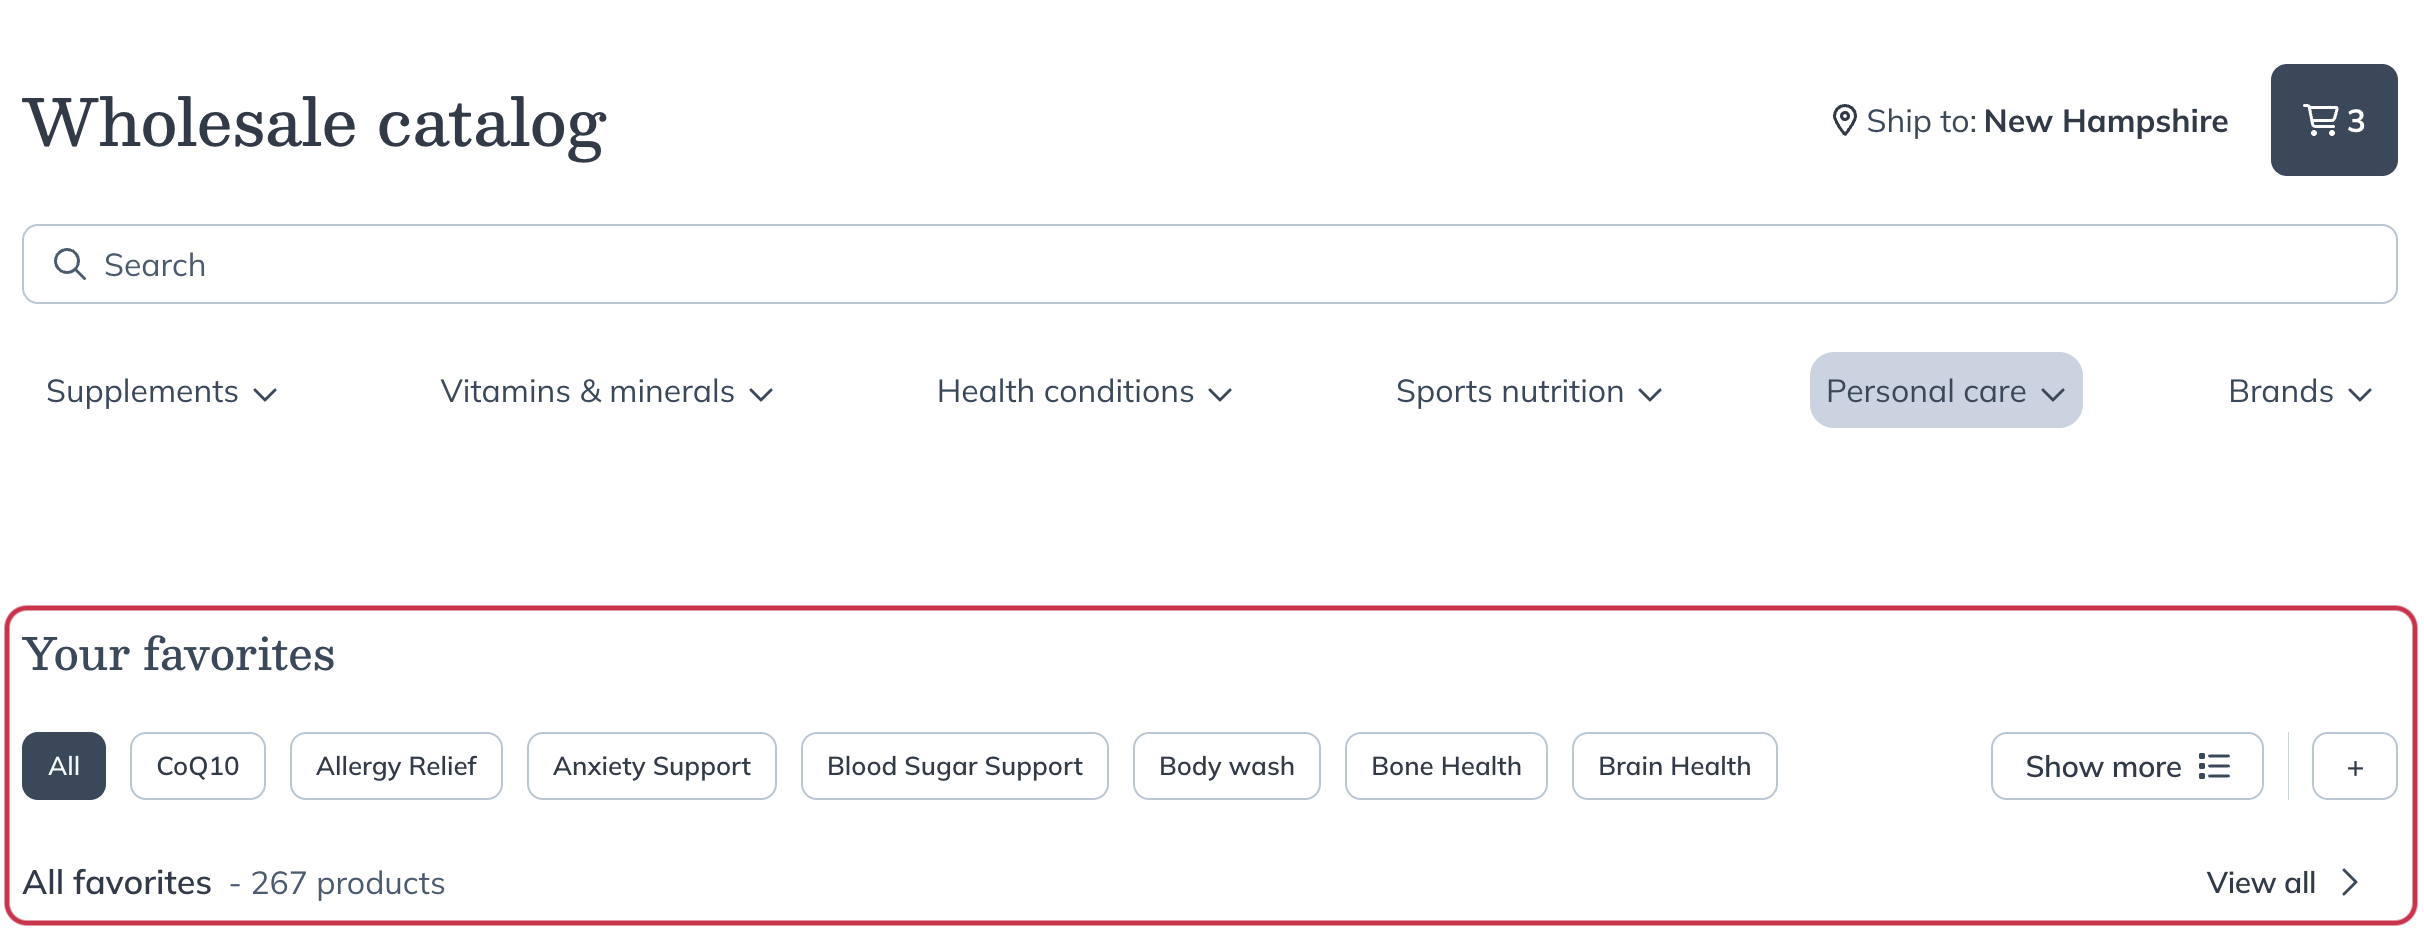Click the New Hampshire shipping location

pos(2105,121)
